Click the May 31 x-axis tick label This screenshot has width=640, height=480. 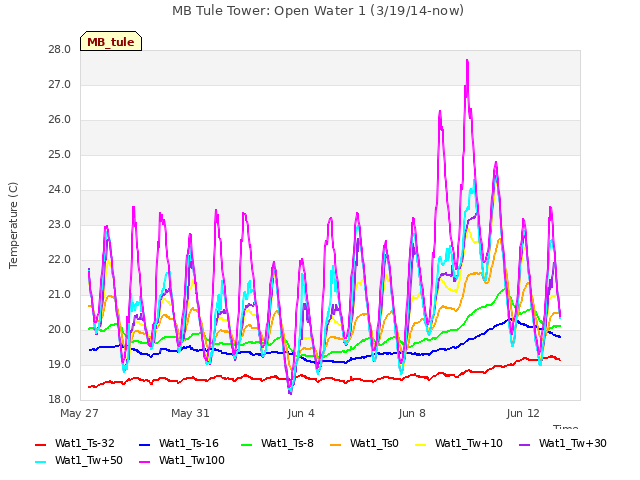(x=190, y=413)
